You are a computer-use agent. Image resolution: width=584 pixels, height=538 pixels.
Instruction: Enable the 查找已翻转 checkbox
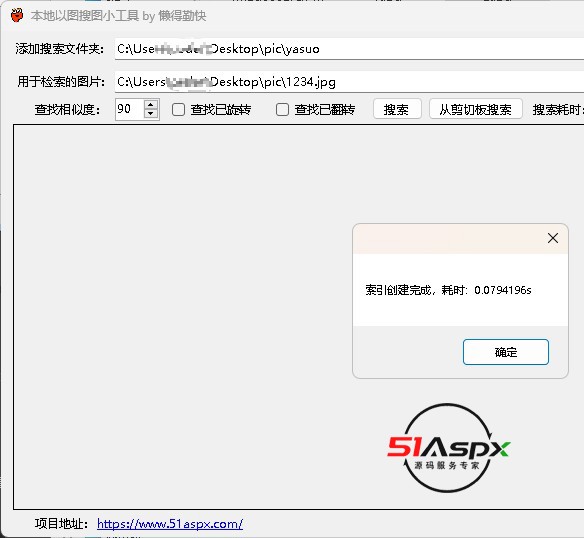coord(282,110)
